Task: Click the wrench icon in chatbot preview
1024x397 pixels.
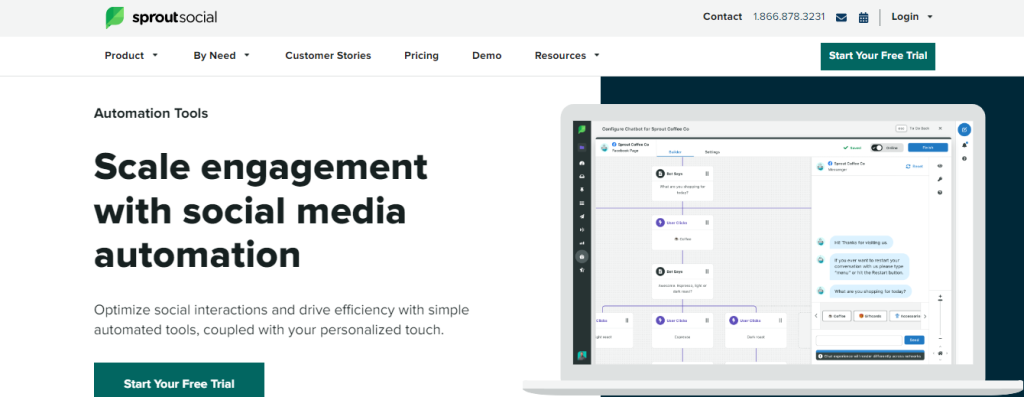Action: (x=940, y=179)
